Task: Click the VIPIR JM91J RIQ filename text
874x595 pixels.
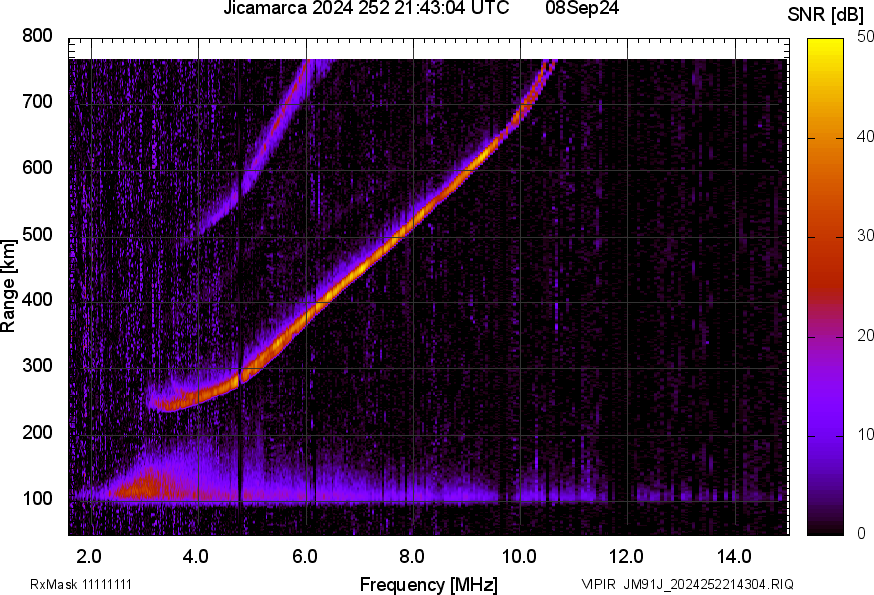Action: 688,584
